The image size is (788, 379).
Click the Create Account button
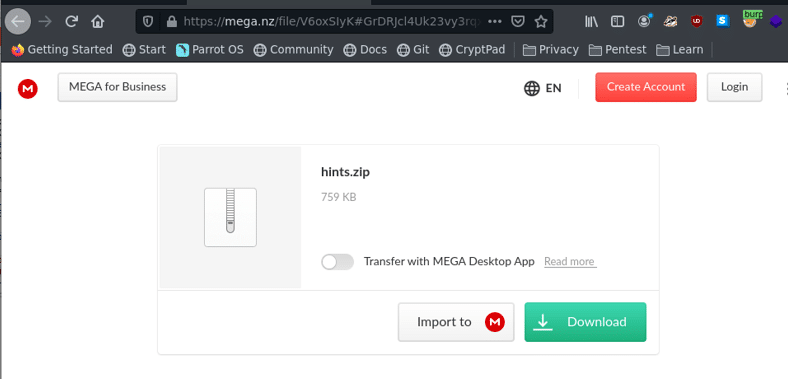[646, 87]
